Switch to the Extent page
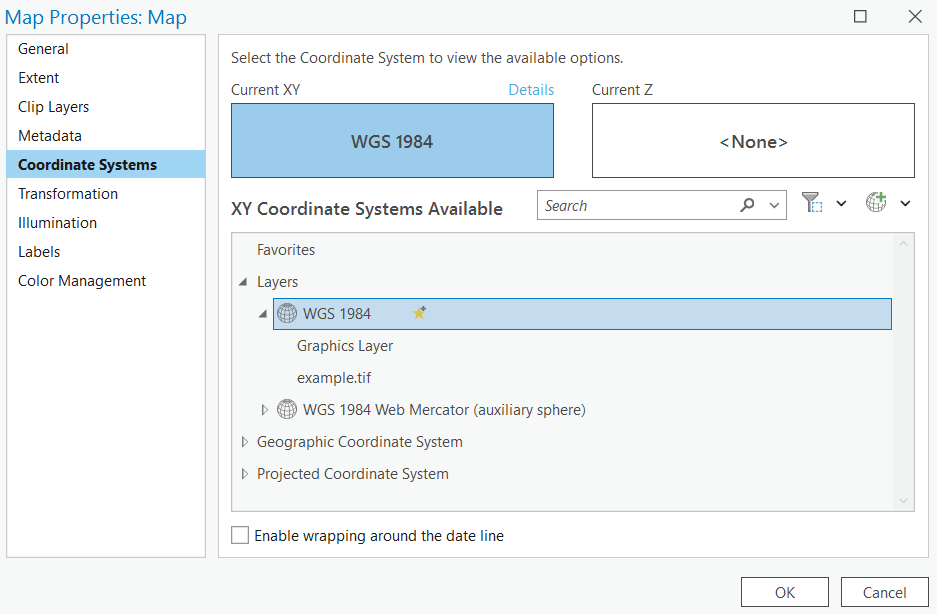Image resolution: width=937 pixels, height=614 pixels. click(39, 78)
